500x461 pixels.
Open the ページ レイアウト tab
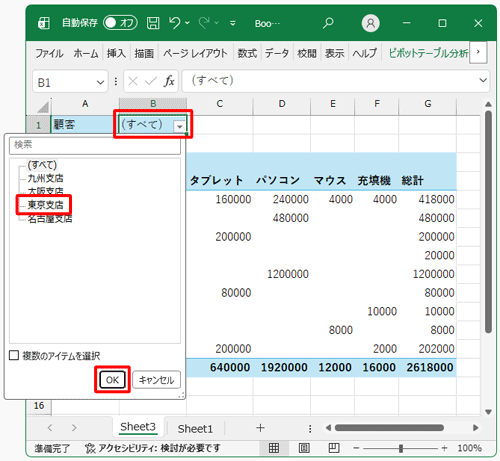click(195, 53)
